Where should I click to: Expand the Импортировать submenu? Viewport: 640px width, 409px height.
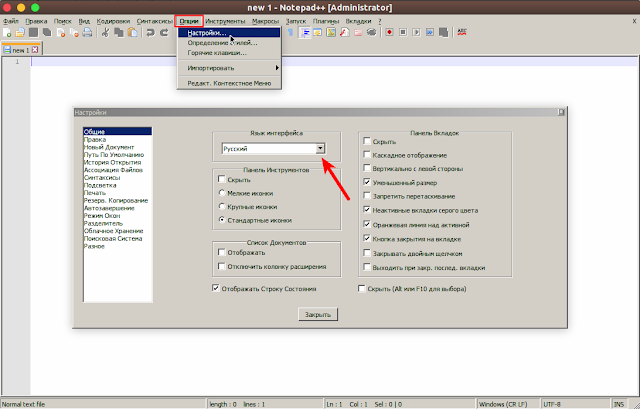tap(229, 68)
